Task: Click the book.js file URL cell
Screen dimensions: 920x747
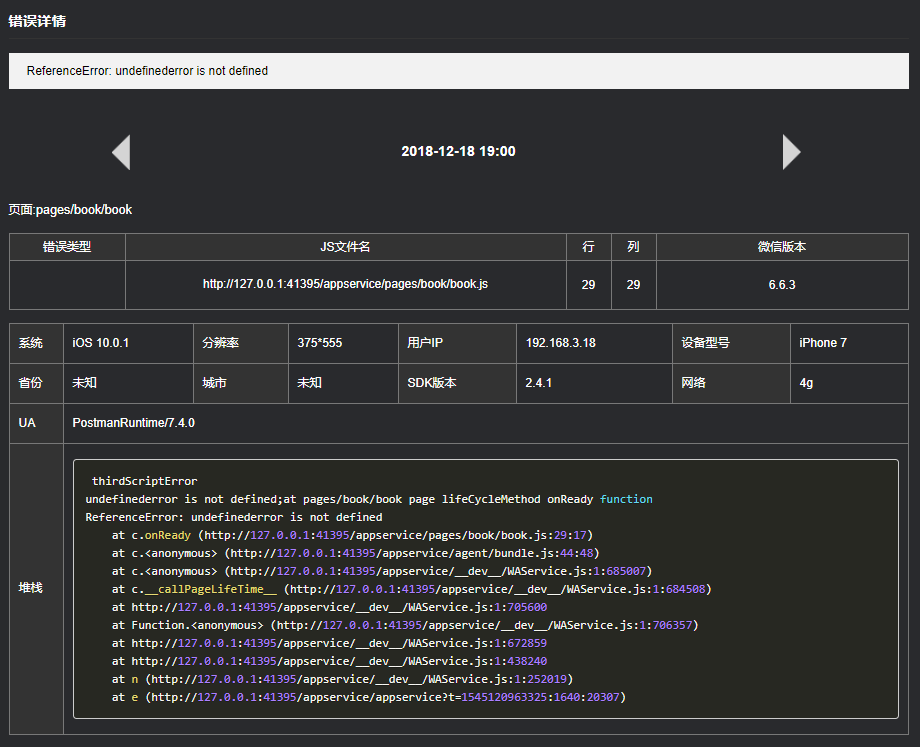Action: 346,285
